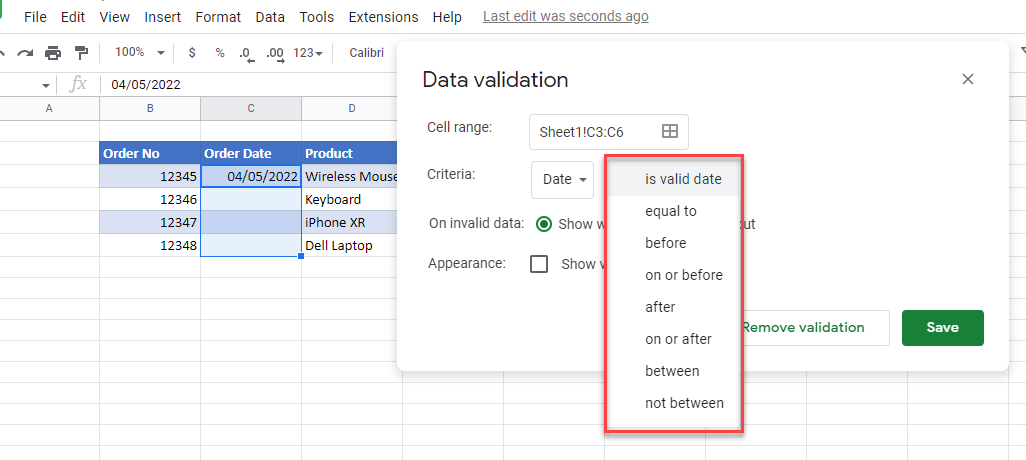1026x460 pixels.
Task: Click the redo arrow icon
Action: click(25, 52)
